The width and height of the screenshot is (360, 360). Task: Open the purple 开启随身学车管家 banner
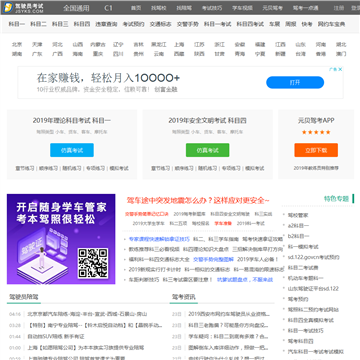[61, 239]
